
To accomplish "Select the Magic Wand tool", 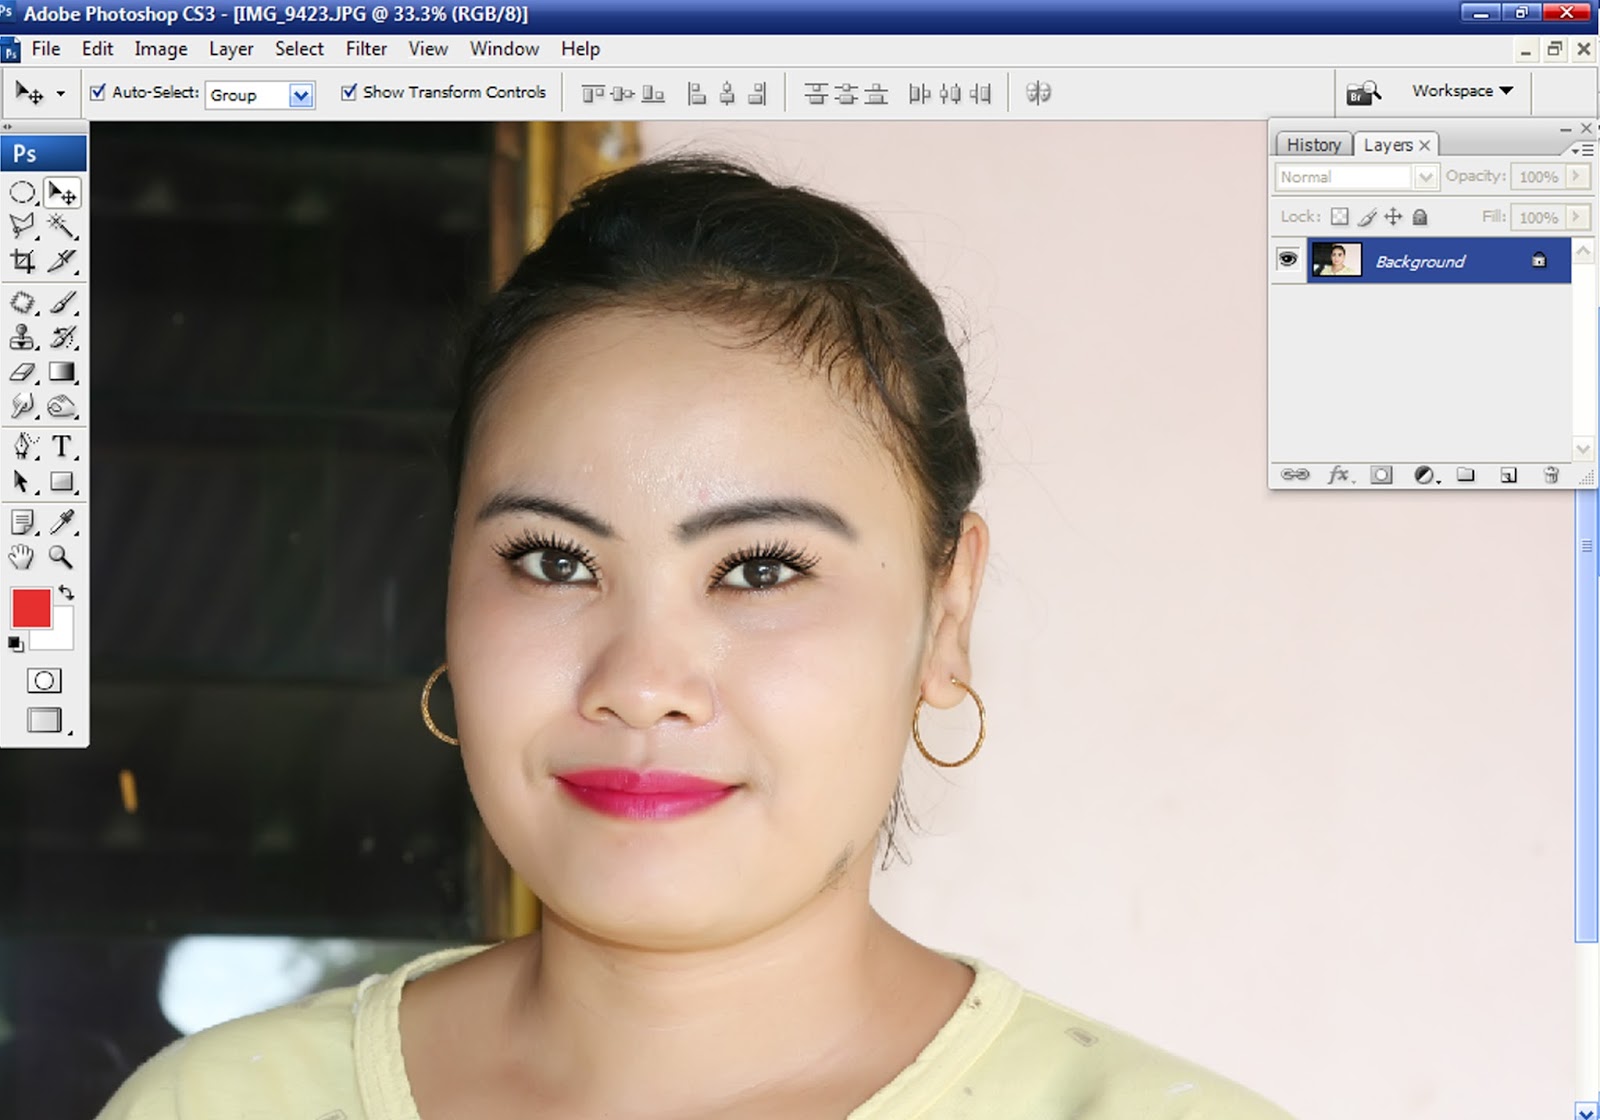I will coord(62,226).
